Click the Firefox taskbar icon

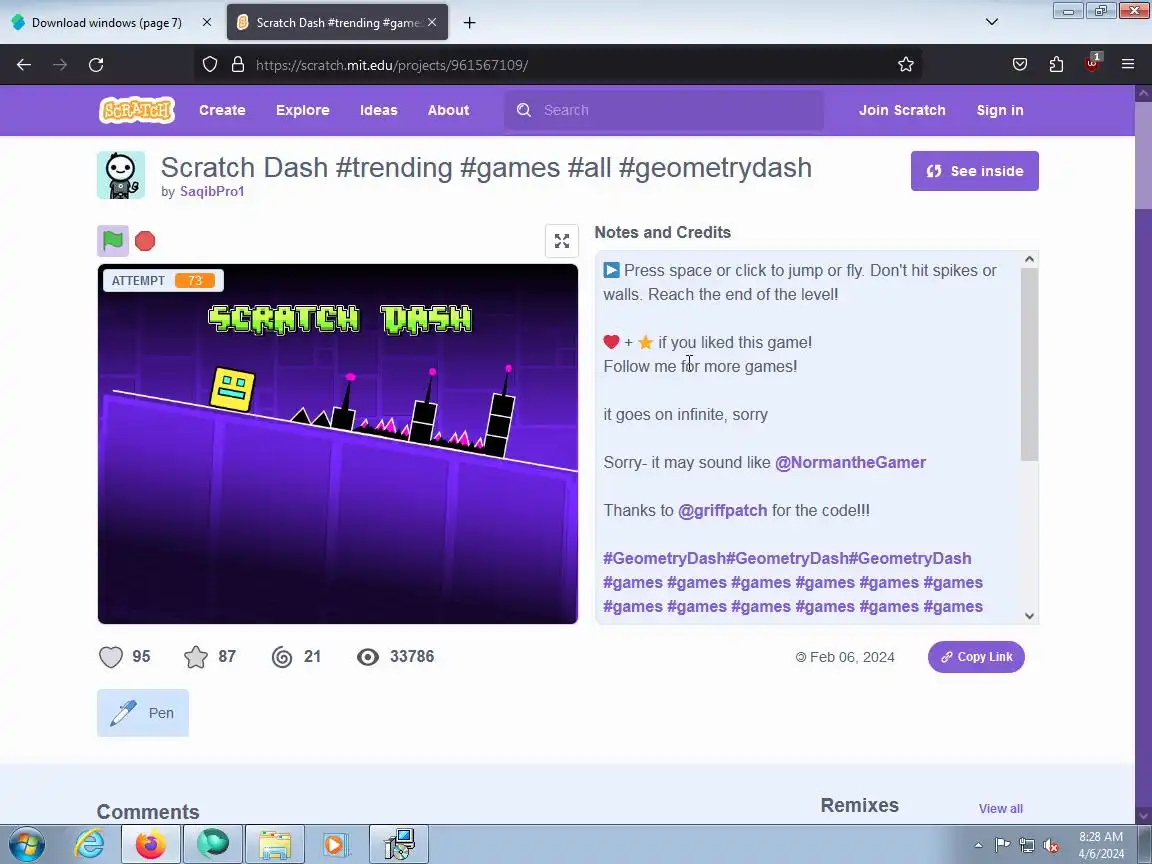150,844
